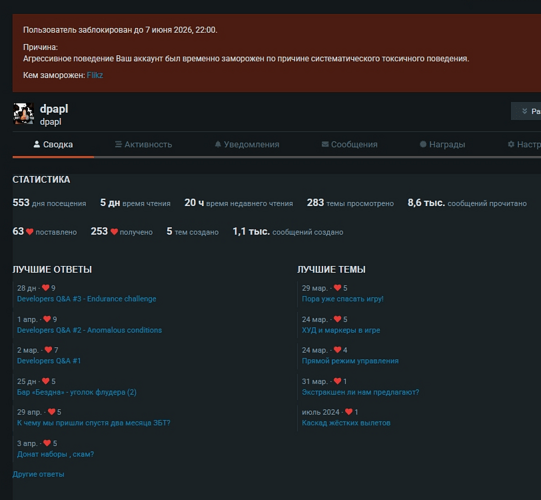The height and width of the screenshot is (500, 541).
Task: Open the partially visible Настройки tab
Action: [524, 145]
